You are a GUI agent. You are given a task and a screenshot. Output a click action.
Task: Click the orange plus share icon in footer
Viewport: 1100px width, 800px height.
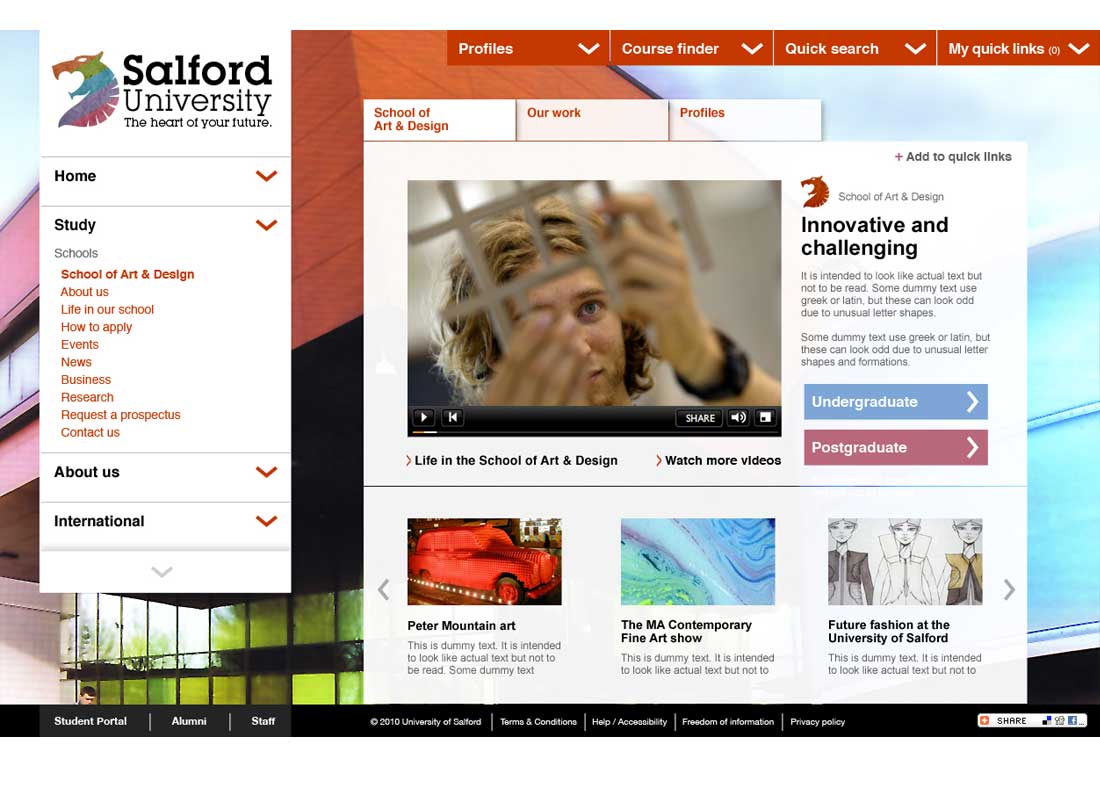[x=984, y=721]
